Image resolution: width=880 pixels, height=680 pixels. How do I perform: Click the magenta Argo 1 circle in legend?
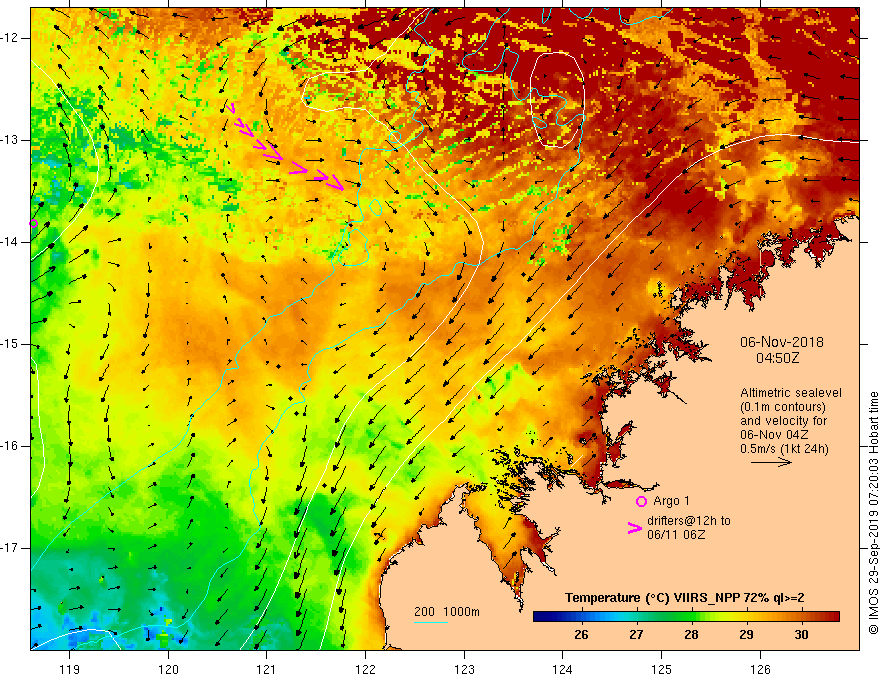point(641,502)
